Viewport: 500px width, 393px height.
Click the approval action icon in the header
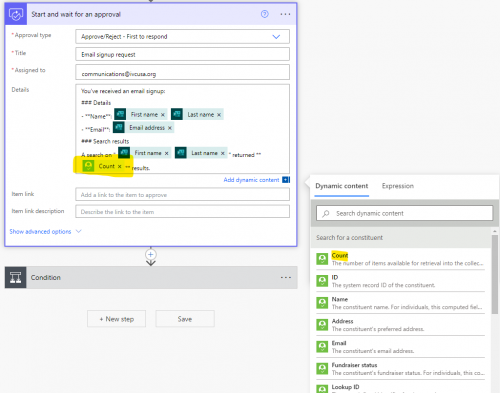16,14
